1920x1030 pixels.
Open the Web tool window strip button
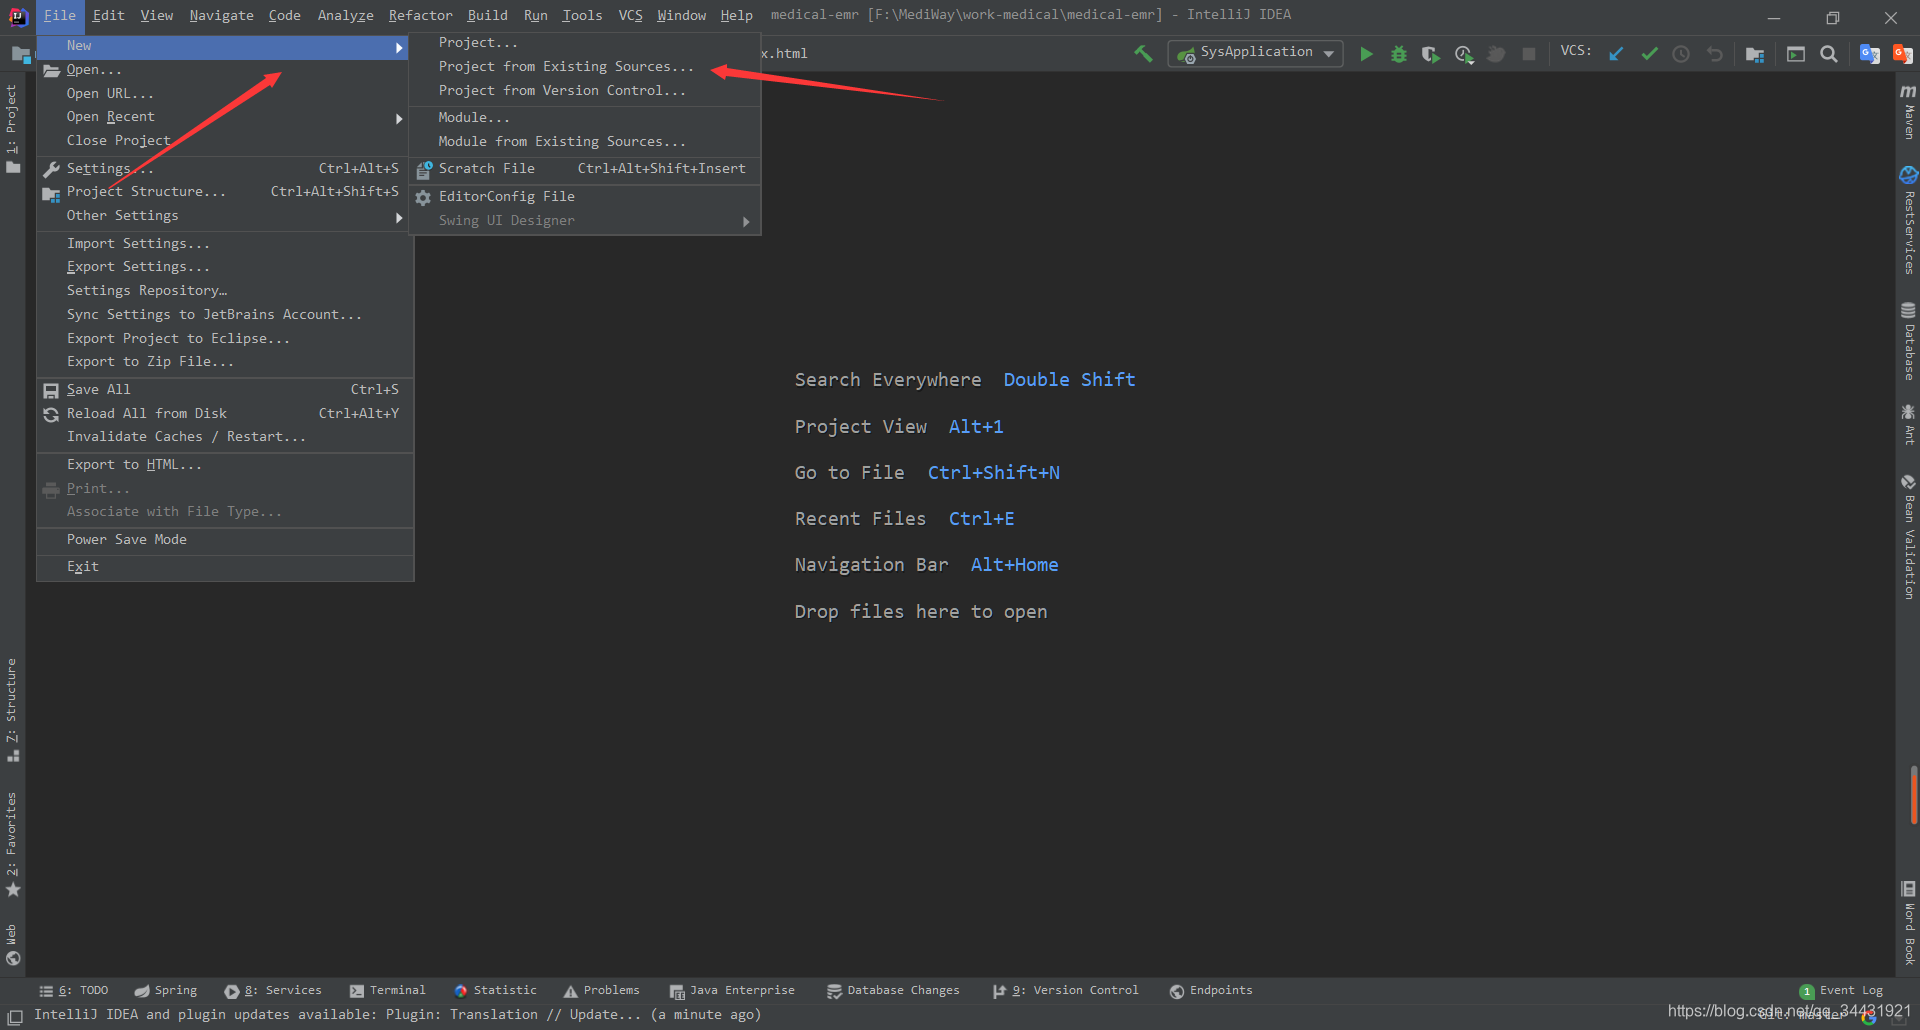(x=12, y=945)
